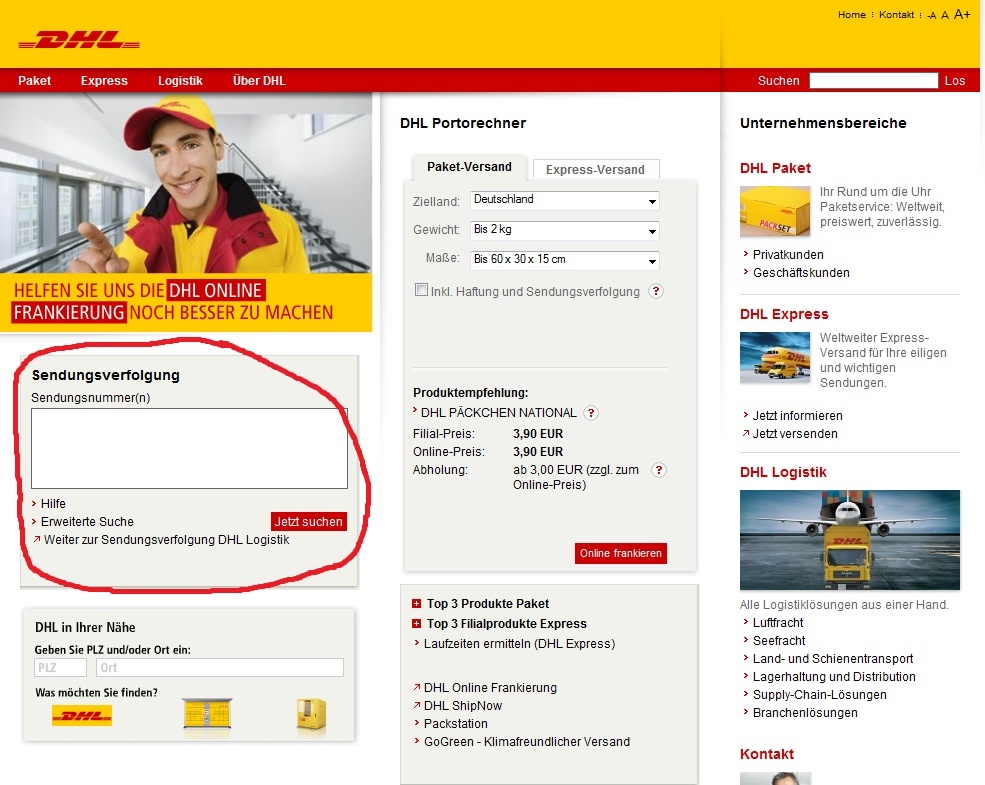The width and height of the screenshot is (985, 785).
Task: Click the Top 3 Produkte Paket label
Action: [488, 604]
